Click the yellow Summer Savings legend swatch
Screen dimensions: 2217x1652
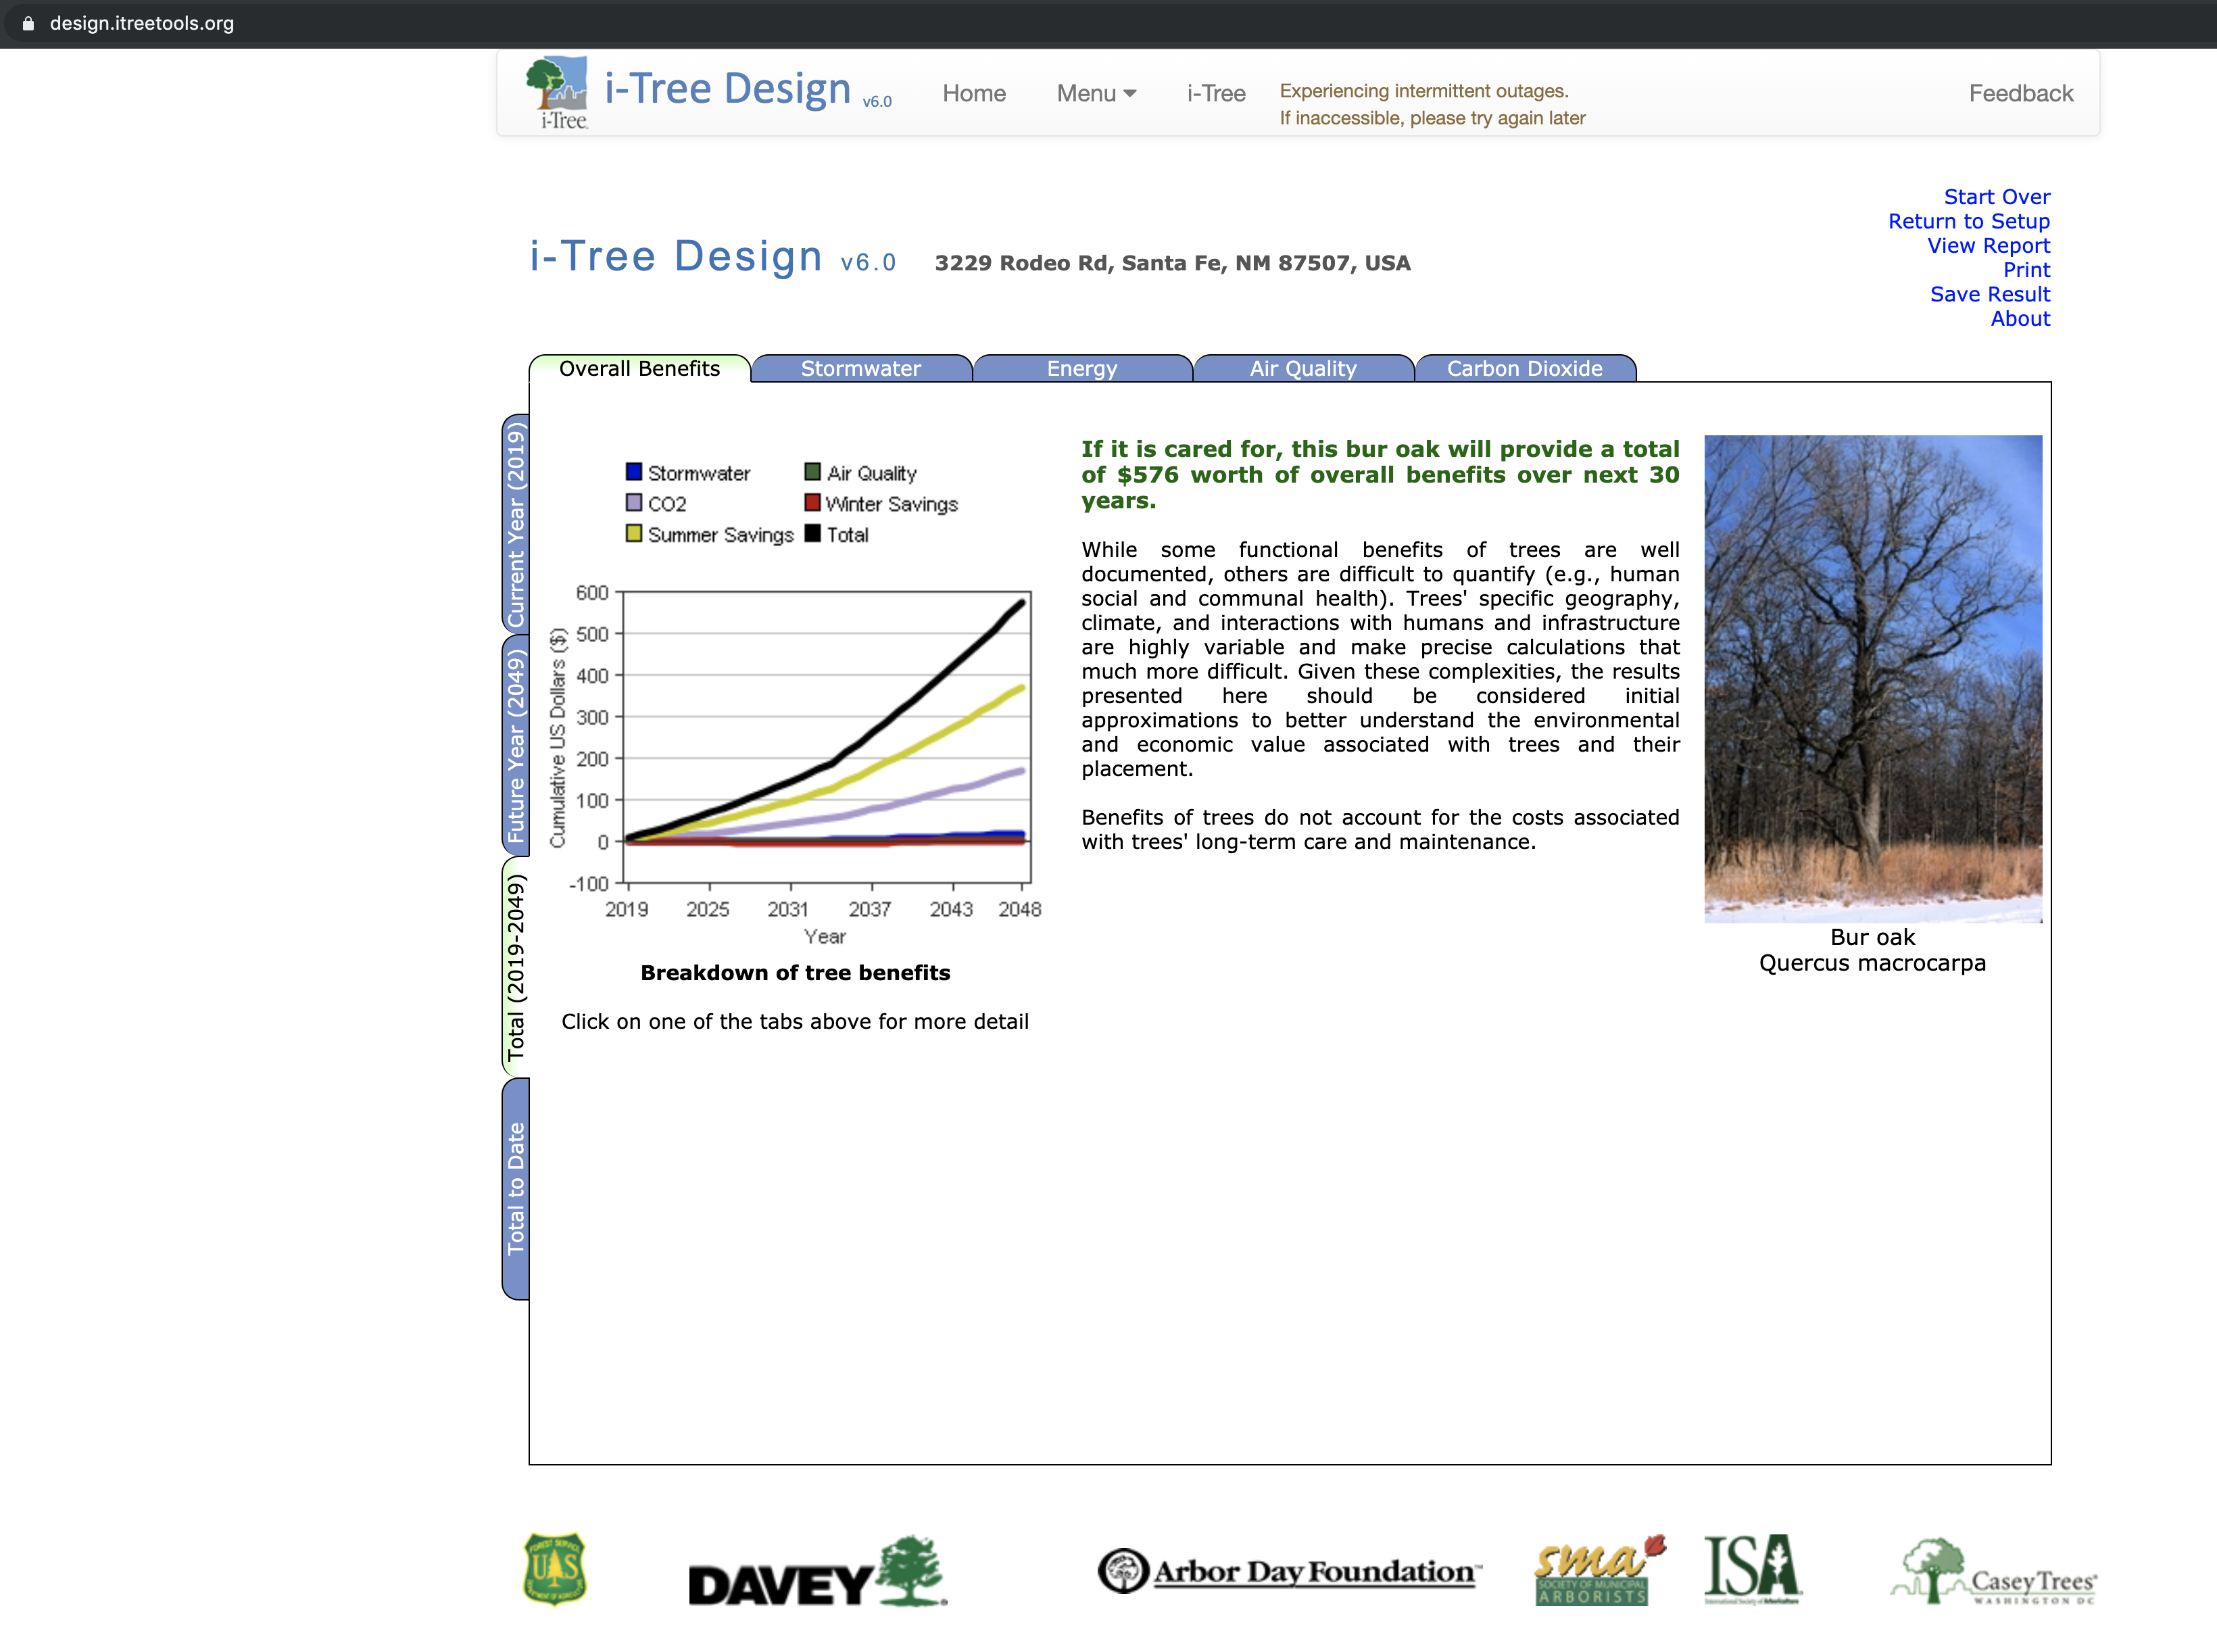coord(634,534)
